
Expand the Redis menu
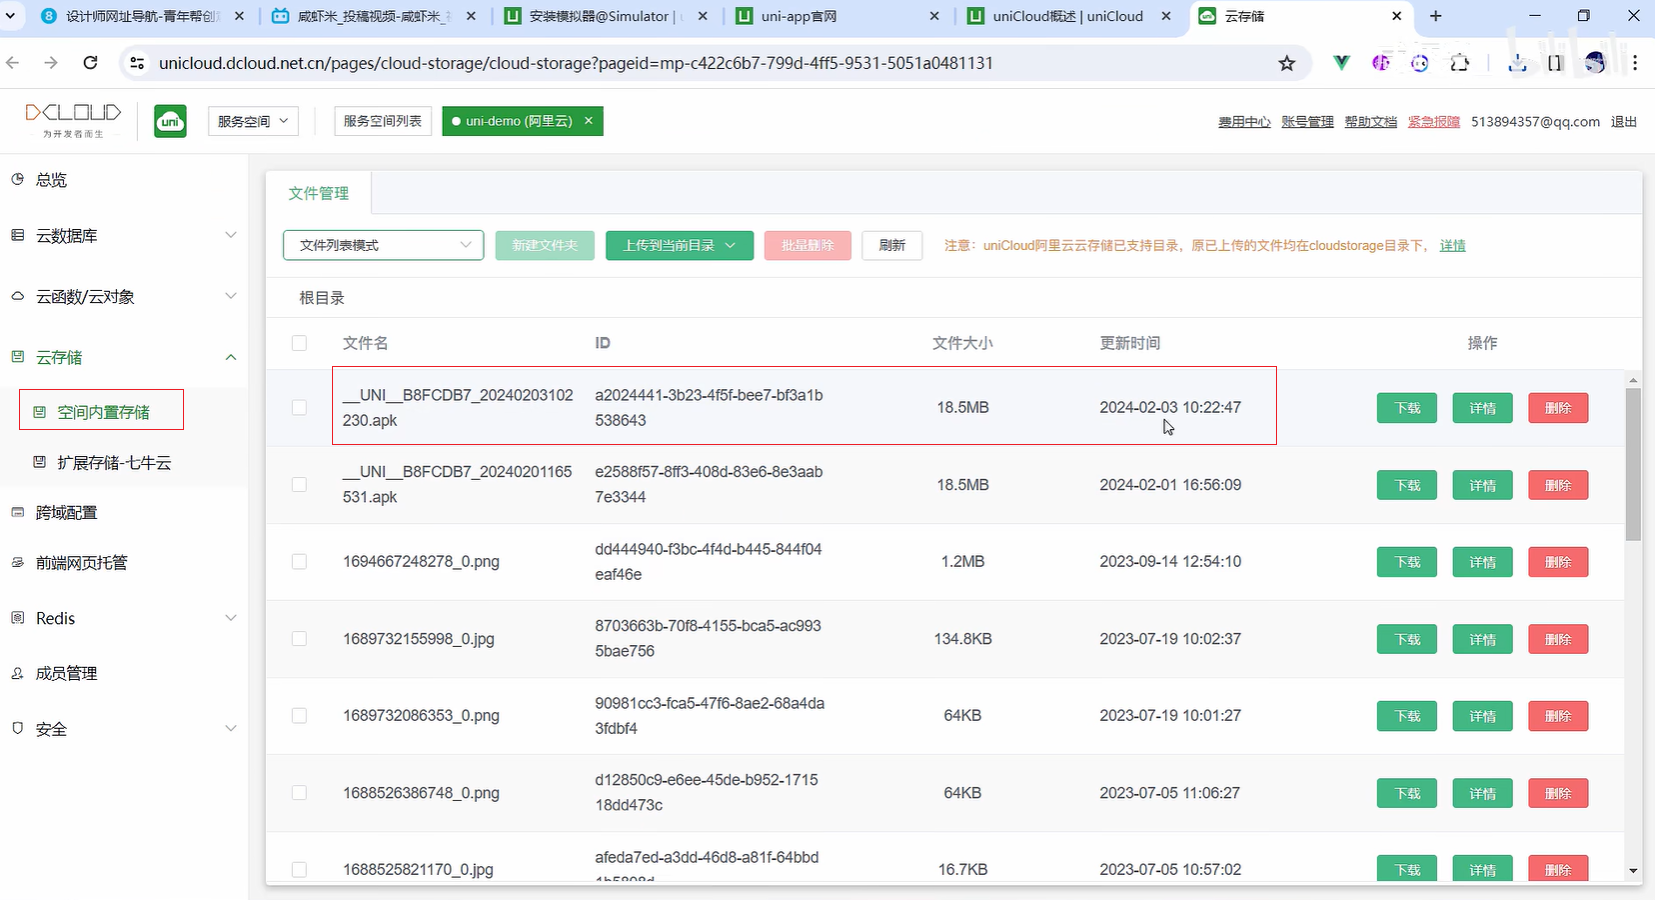124,618
